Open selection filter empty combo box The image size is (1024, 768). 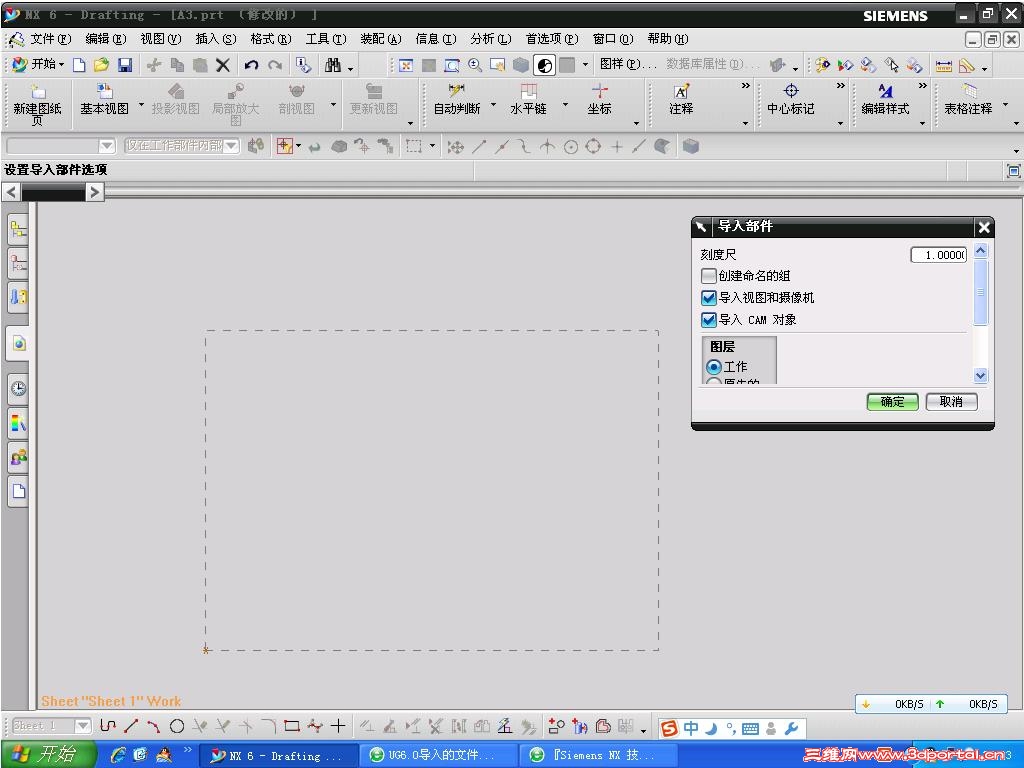(x=61, y=146)
